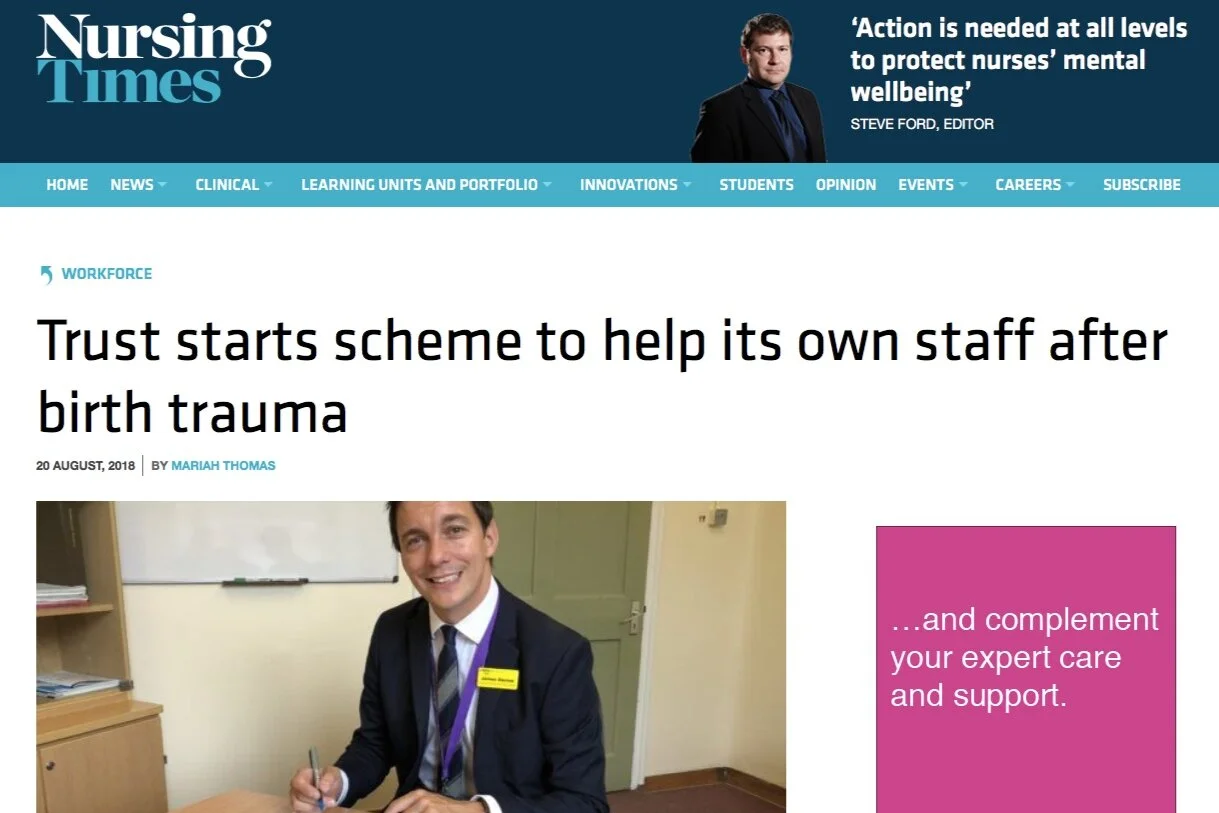
Task: Select the Opinion menu item
Action: (846, 185)
